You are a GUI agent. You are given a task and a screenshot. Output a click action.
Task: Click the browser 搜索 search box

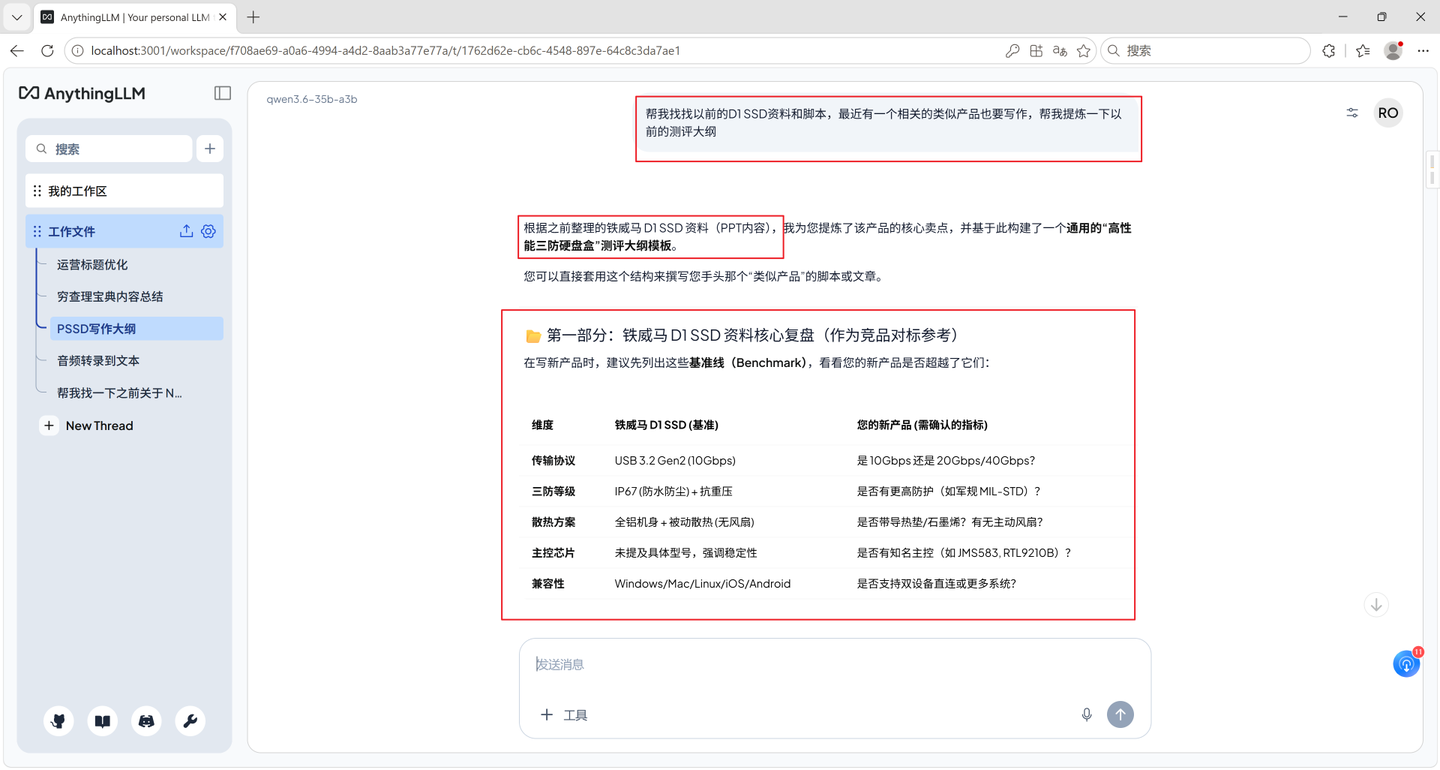[1205, 51]
